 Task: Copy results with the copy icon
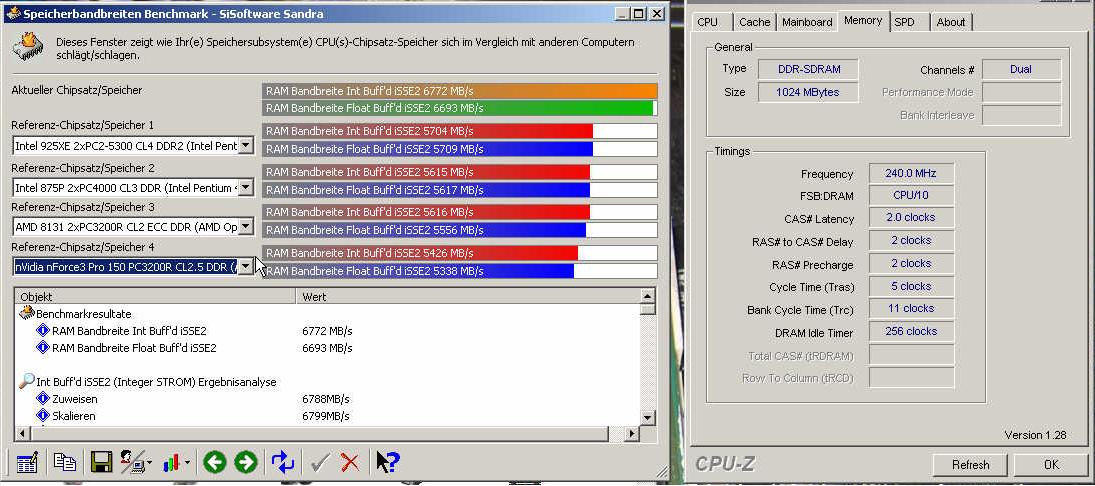[65, 463]
